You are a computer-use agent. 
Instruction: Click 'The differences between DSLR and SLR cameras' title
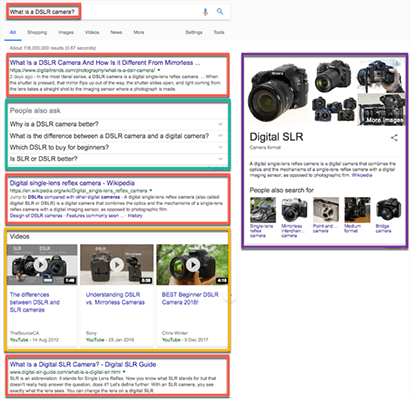[x=35, y=302]
